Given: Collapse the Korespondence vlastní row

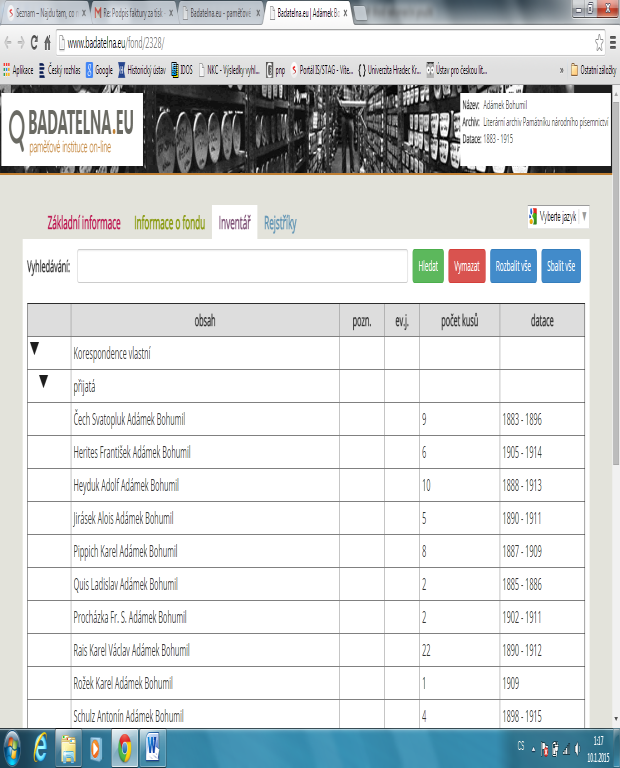Looking at the screenshot, I should click(x=34, y=348).
